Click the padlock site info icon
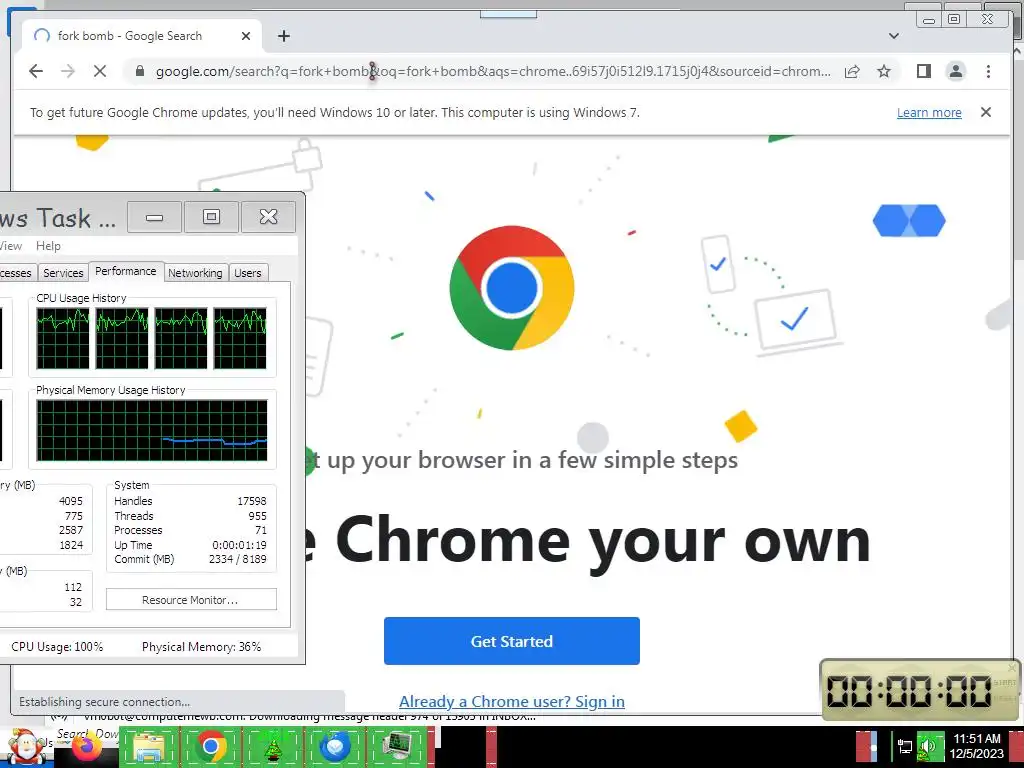 click(139, 71)
